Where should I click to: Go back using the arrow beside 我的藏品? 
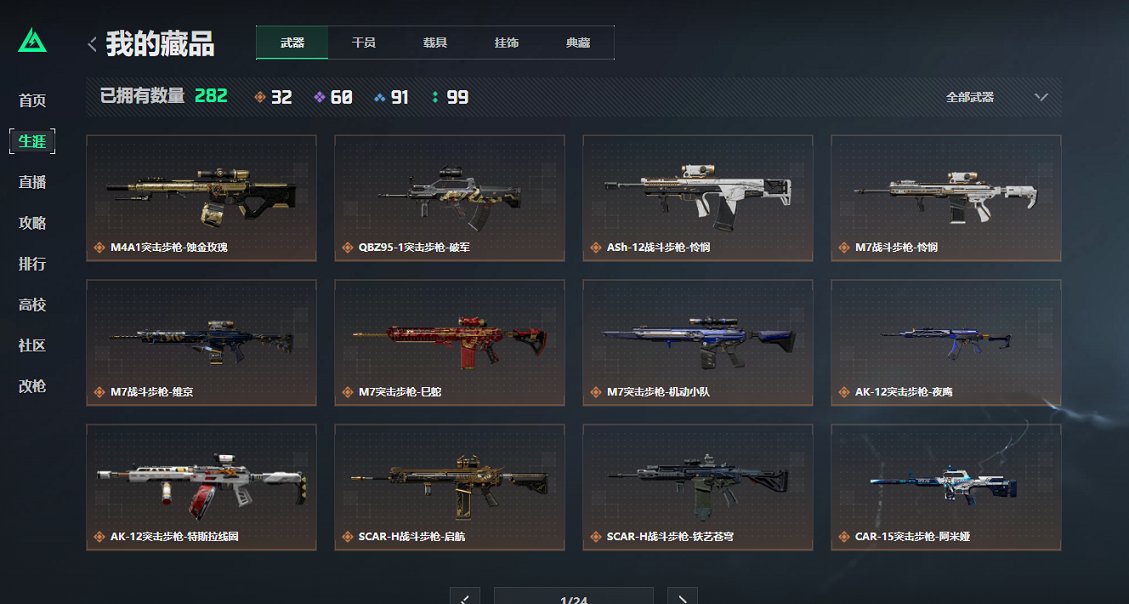(92, 44)
